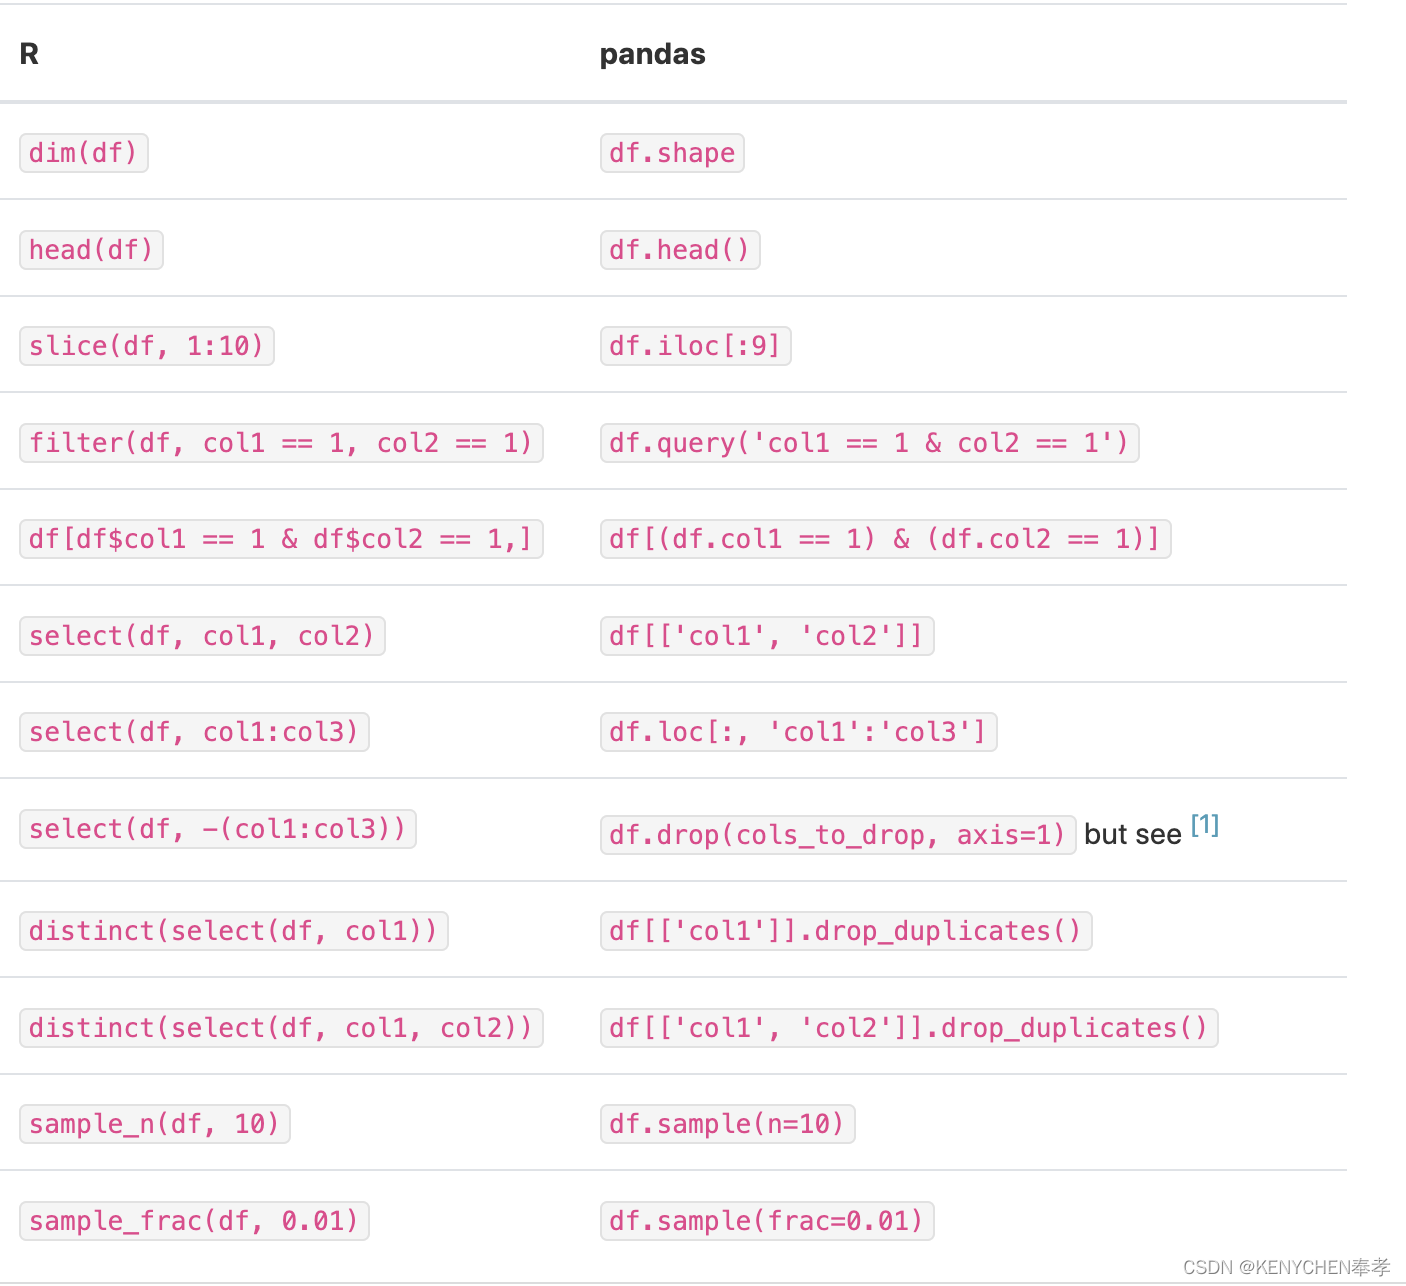Click the filter(df, col1 == 1, col2 == 1) code
Image resolution: width=1406 pixels, height=1286 pixels.
click(x=281, y=443)
